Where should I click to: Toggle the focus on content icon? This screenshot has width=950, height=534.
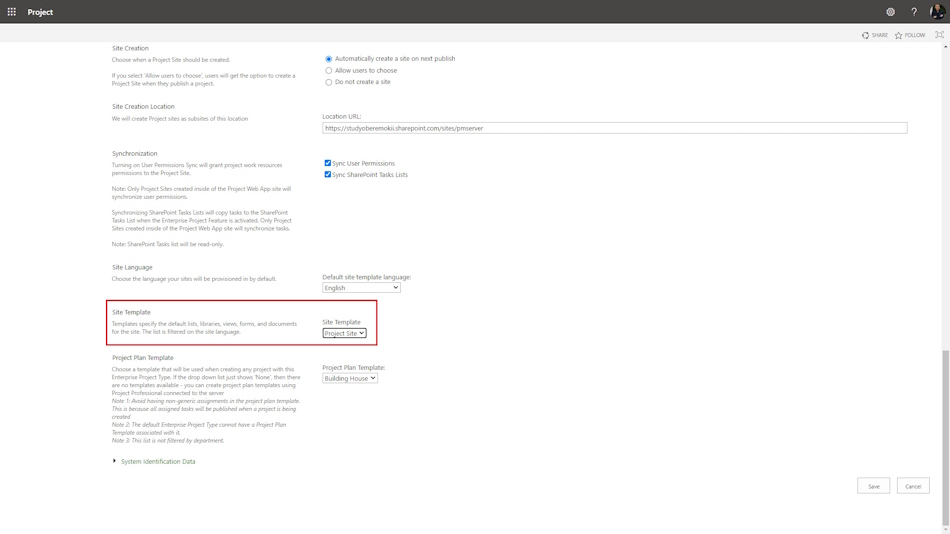(939, 35)
